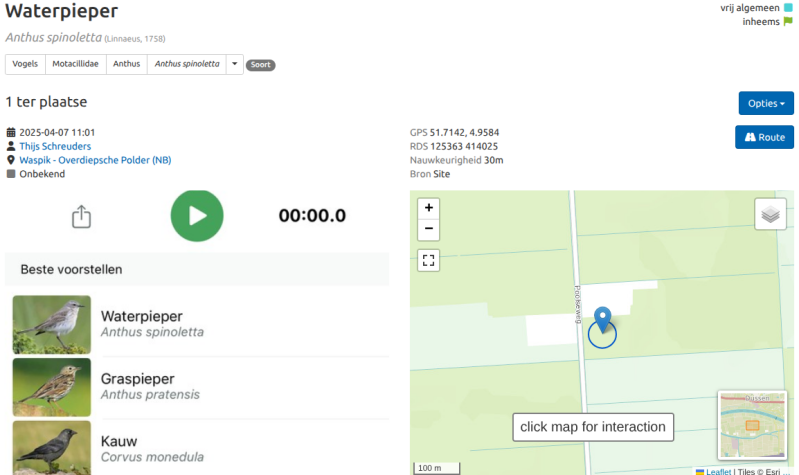Viewport: 799px width, 475px height.
Task: Click the Leaflet attribution link
Action: click(x=718, y=471)
